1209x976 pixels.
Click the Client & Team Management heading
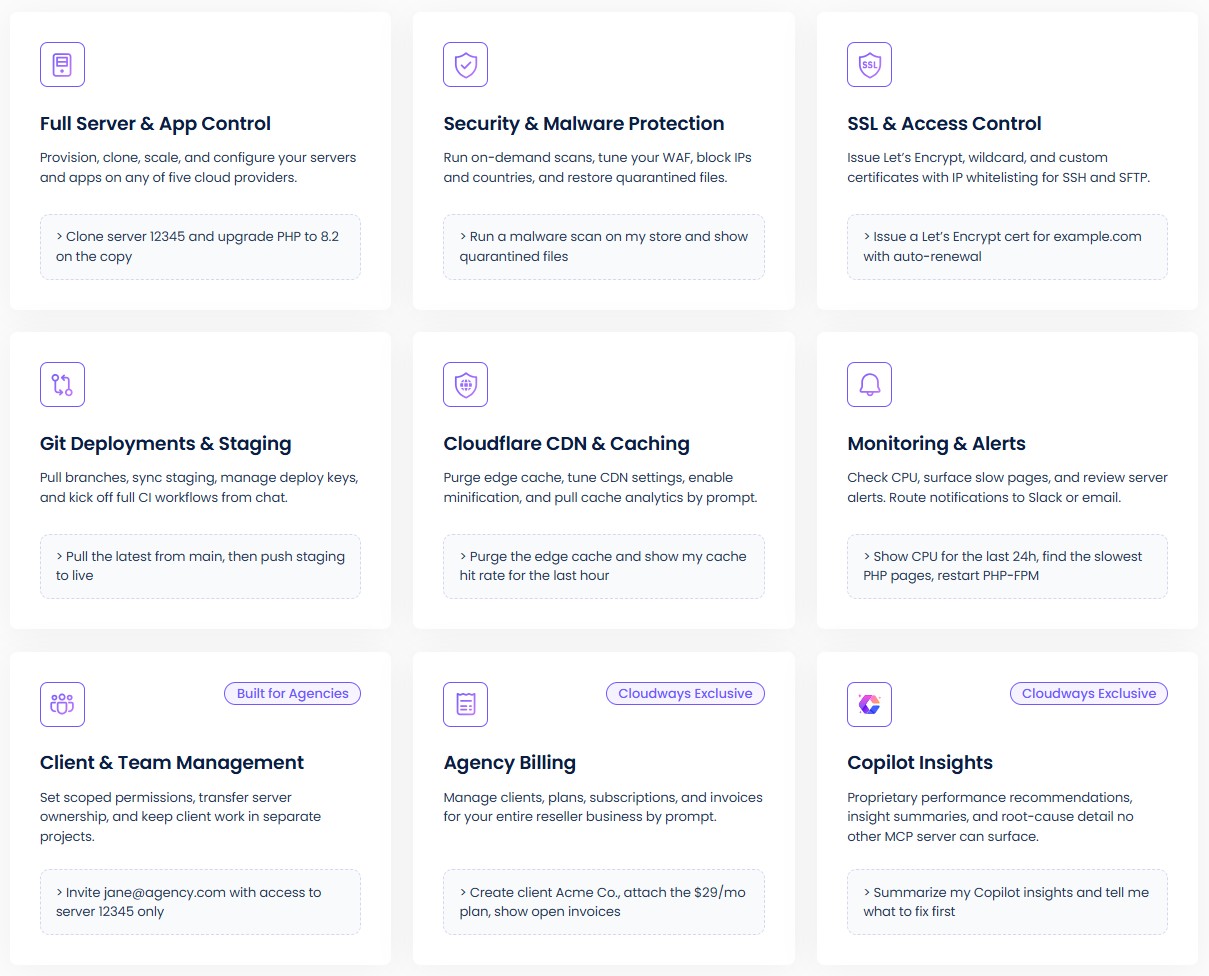click(172, 763)
